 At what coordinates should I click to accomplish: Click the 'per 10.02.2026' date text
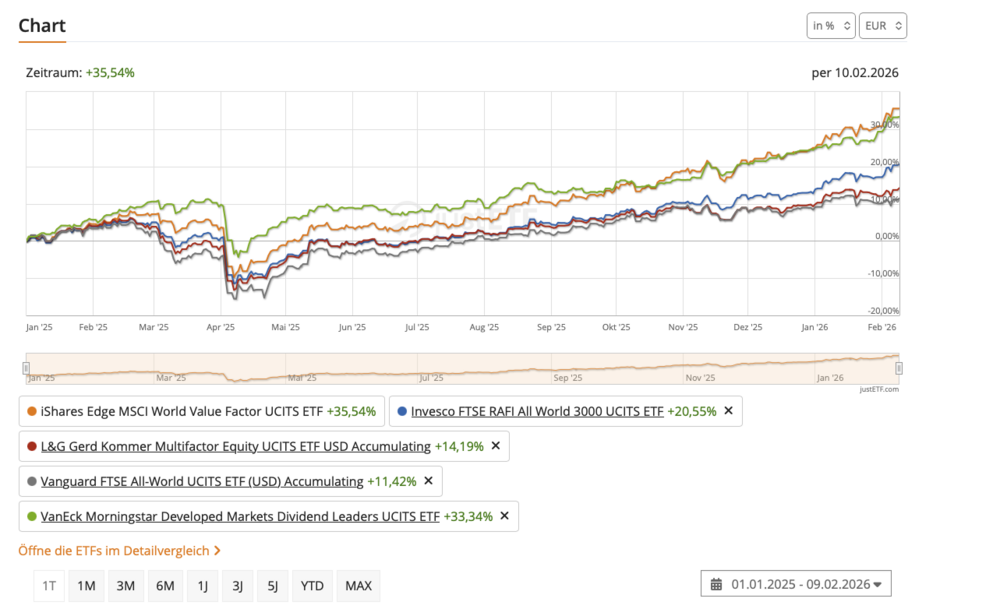pyautogui.click(x=855, y=73)
